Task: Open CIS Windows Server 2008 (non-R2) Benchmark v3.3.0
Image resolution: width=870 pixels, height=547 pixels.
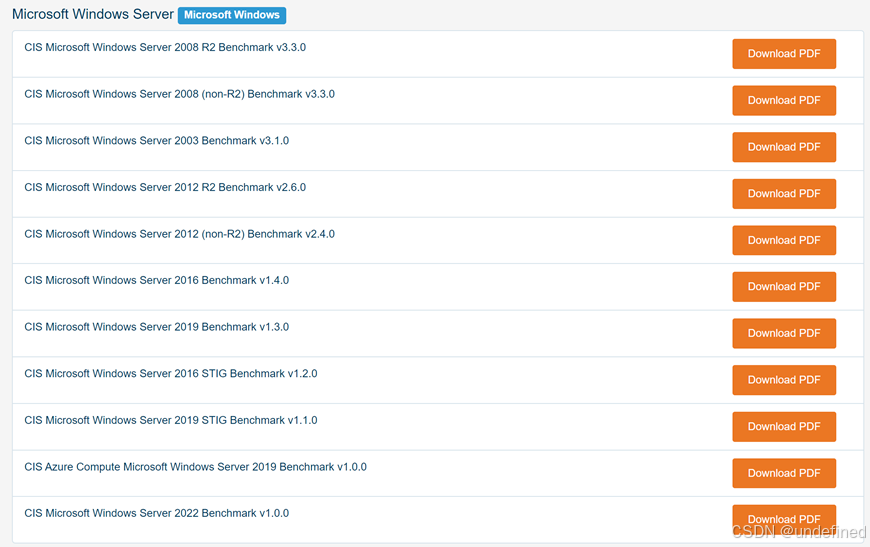Action: pyautogui.click(x=179, y=94)
